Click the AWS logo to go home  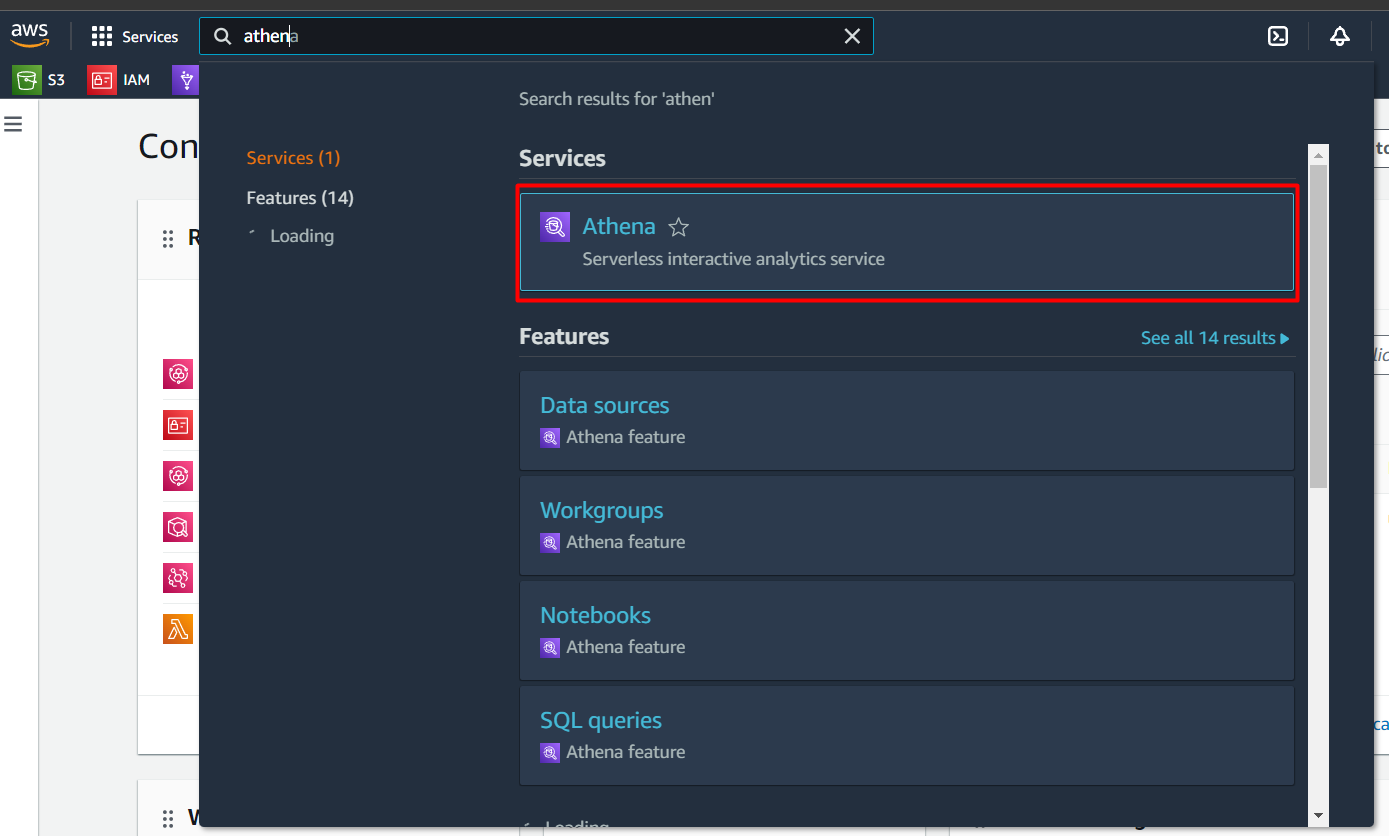[x=29, y=33]
